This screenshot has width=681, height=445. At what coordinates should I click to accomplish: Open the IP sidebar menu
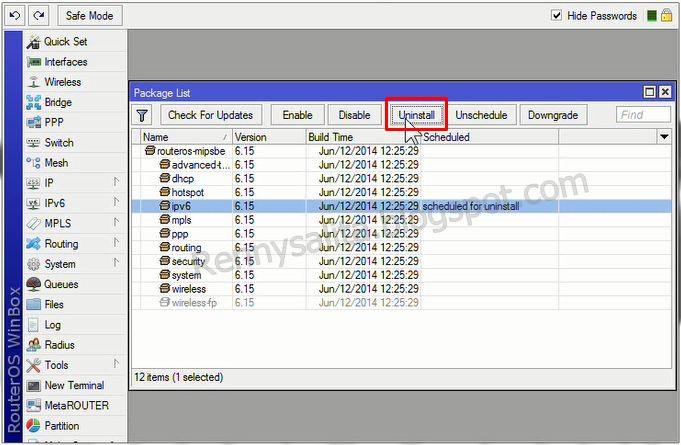click(74, 183)
